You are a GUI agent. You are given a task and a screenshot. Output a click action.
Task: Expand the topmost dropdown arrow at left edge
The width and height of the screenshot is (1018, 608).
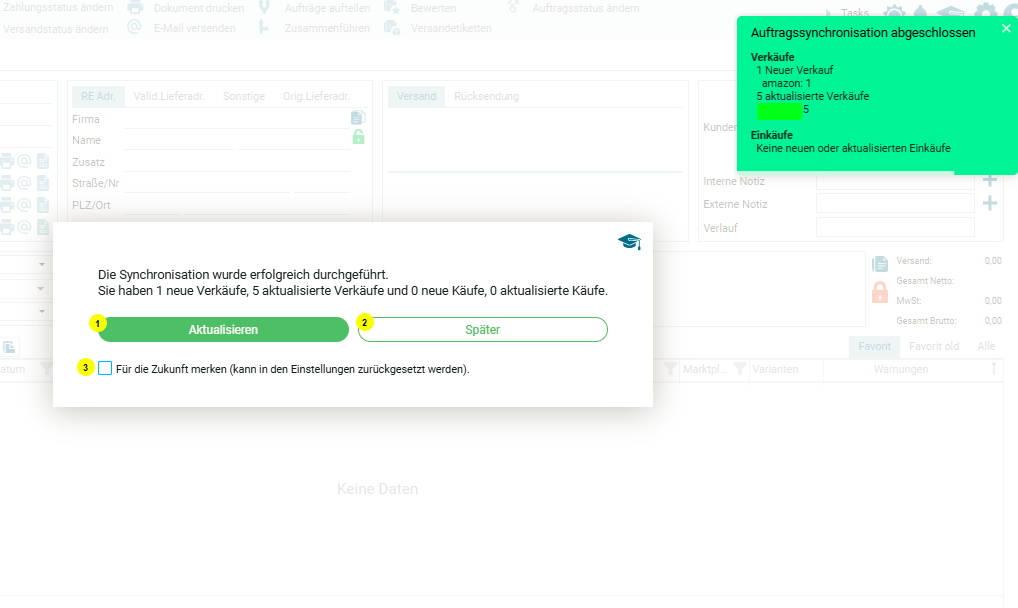pyautogui.click(x=43, y=265)
